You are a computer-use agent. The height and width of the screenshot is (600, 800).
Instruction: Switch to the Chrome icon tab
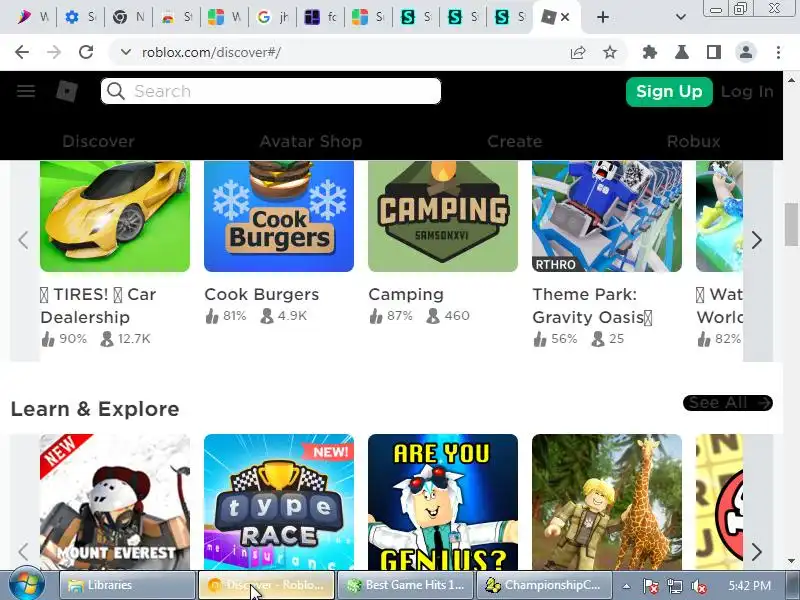[129, 17]
